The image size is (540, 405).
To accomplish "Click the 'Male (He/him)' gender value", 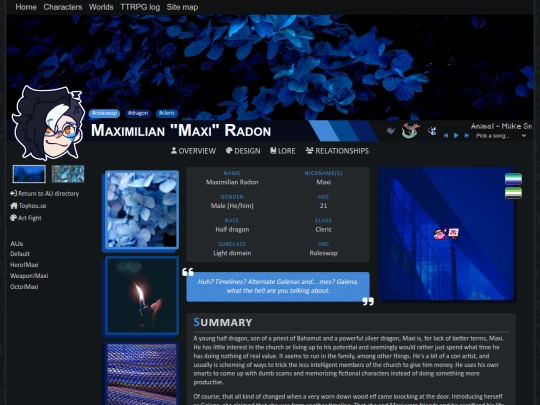I will [232, 206].
